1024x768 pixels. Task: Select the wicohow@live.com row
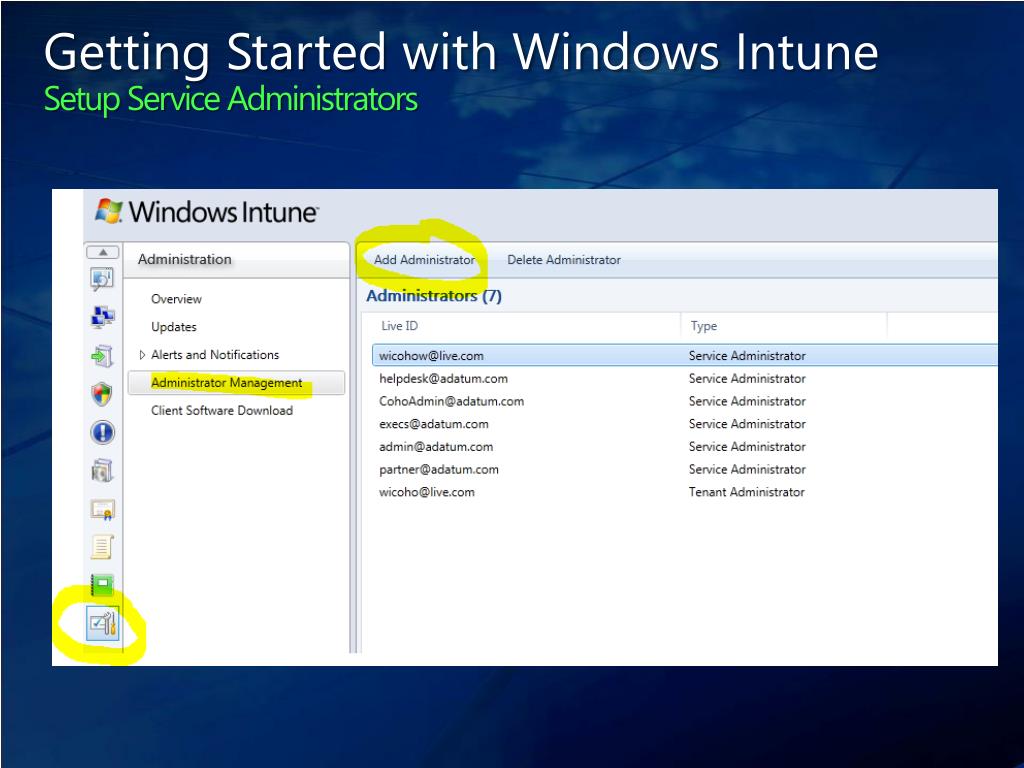684,356
